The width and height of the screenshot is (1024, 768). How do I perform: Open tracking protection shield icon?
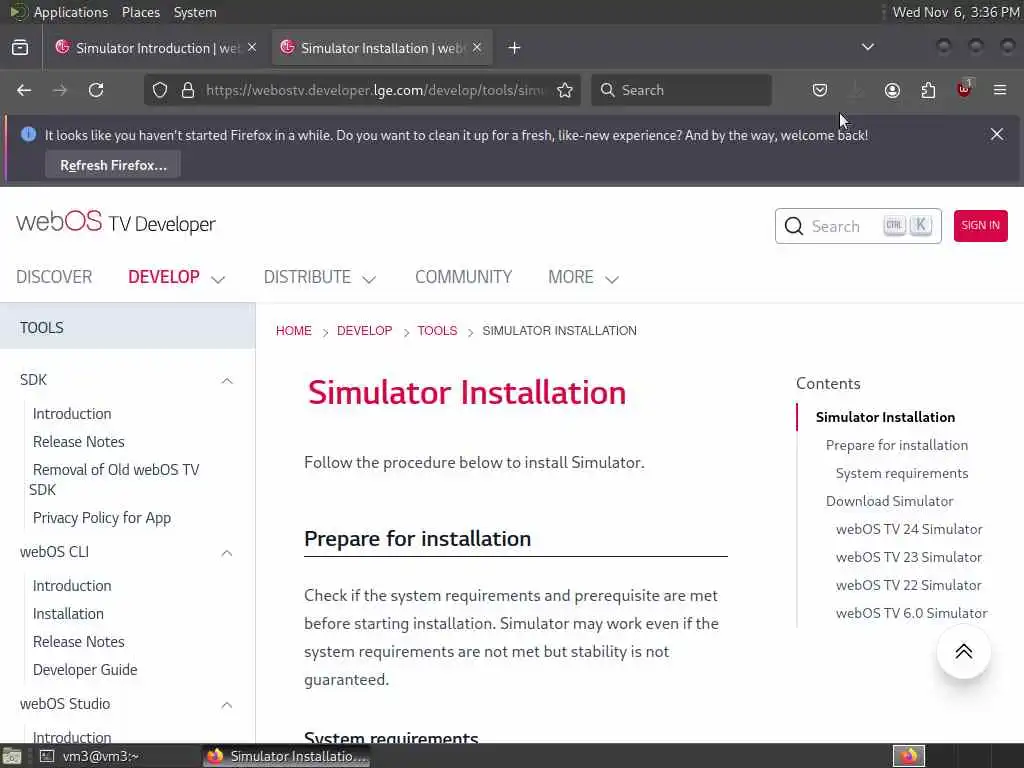[x=160, y=90]
